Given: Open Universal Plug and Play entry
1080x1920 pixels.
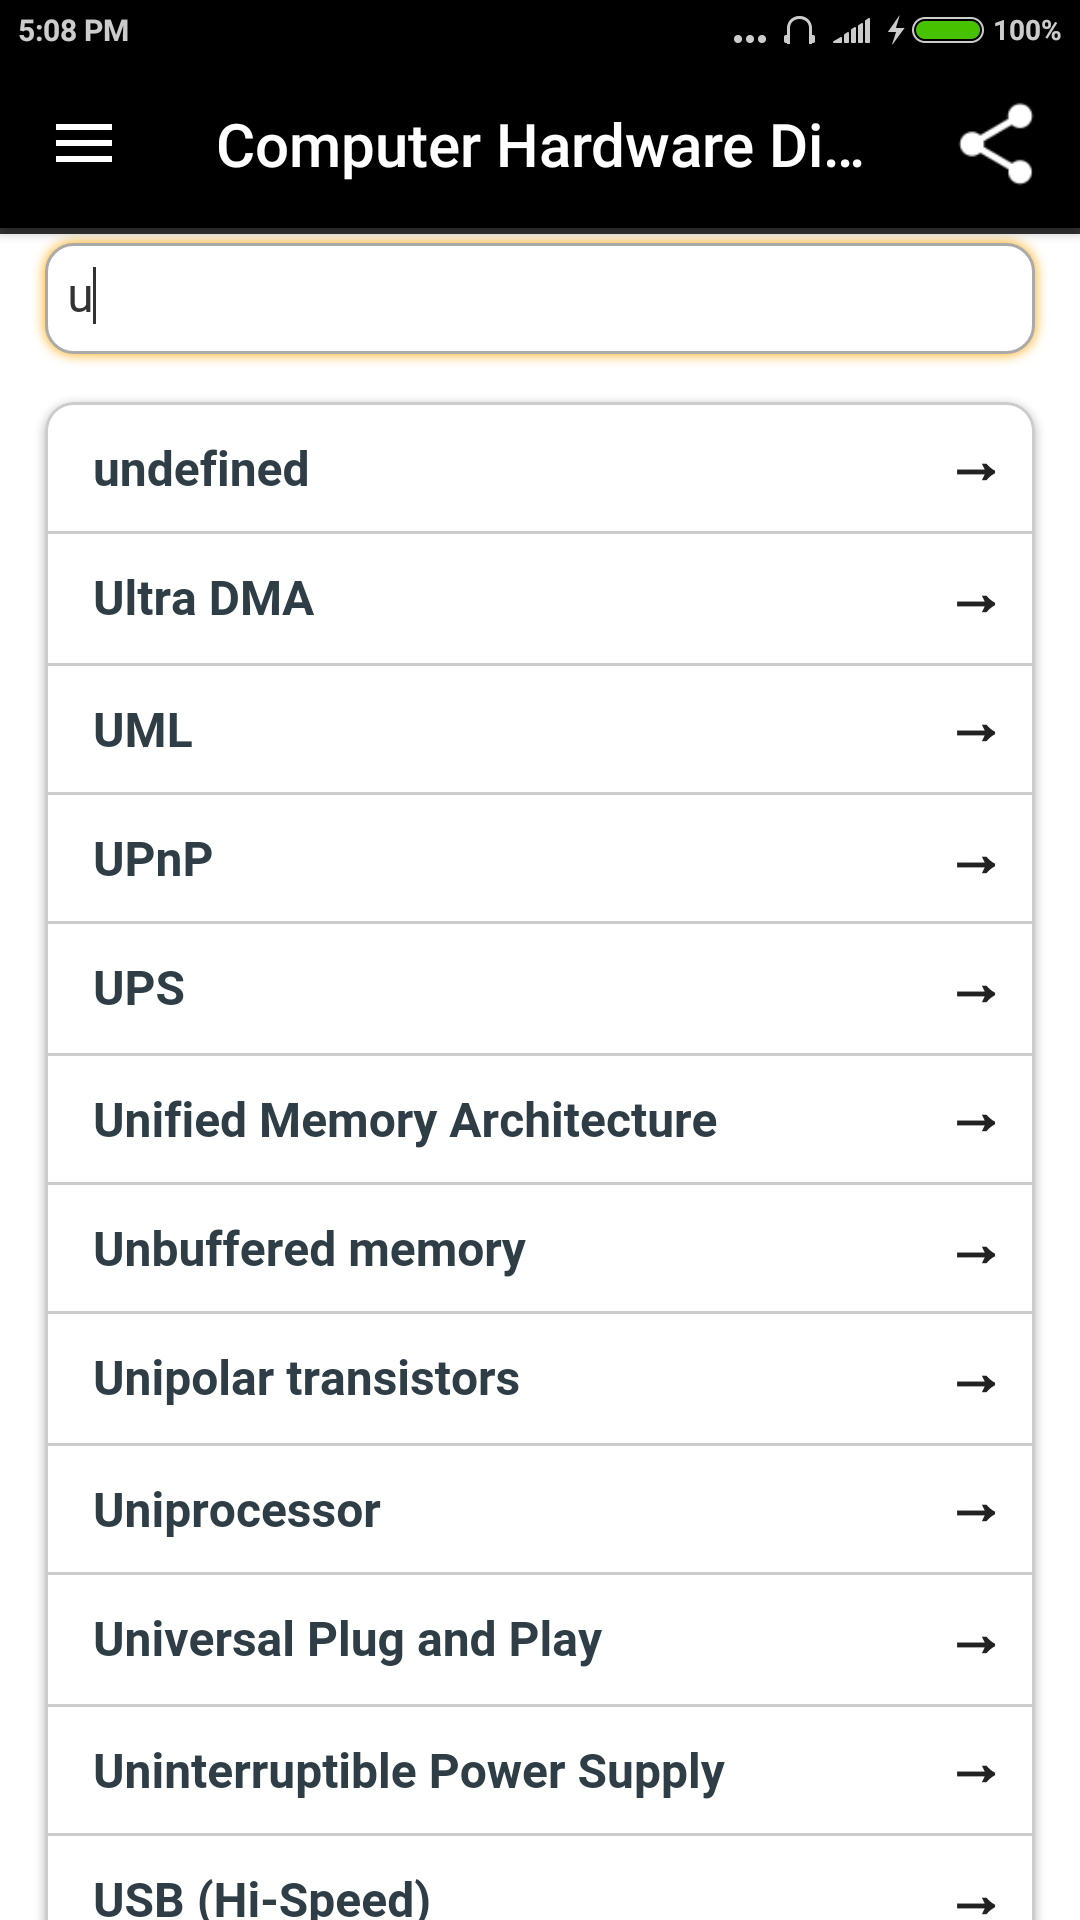Looking at the screenshot, I should 540,1640.
